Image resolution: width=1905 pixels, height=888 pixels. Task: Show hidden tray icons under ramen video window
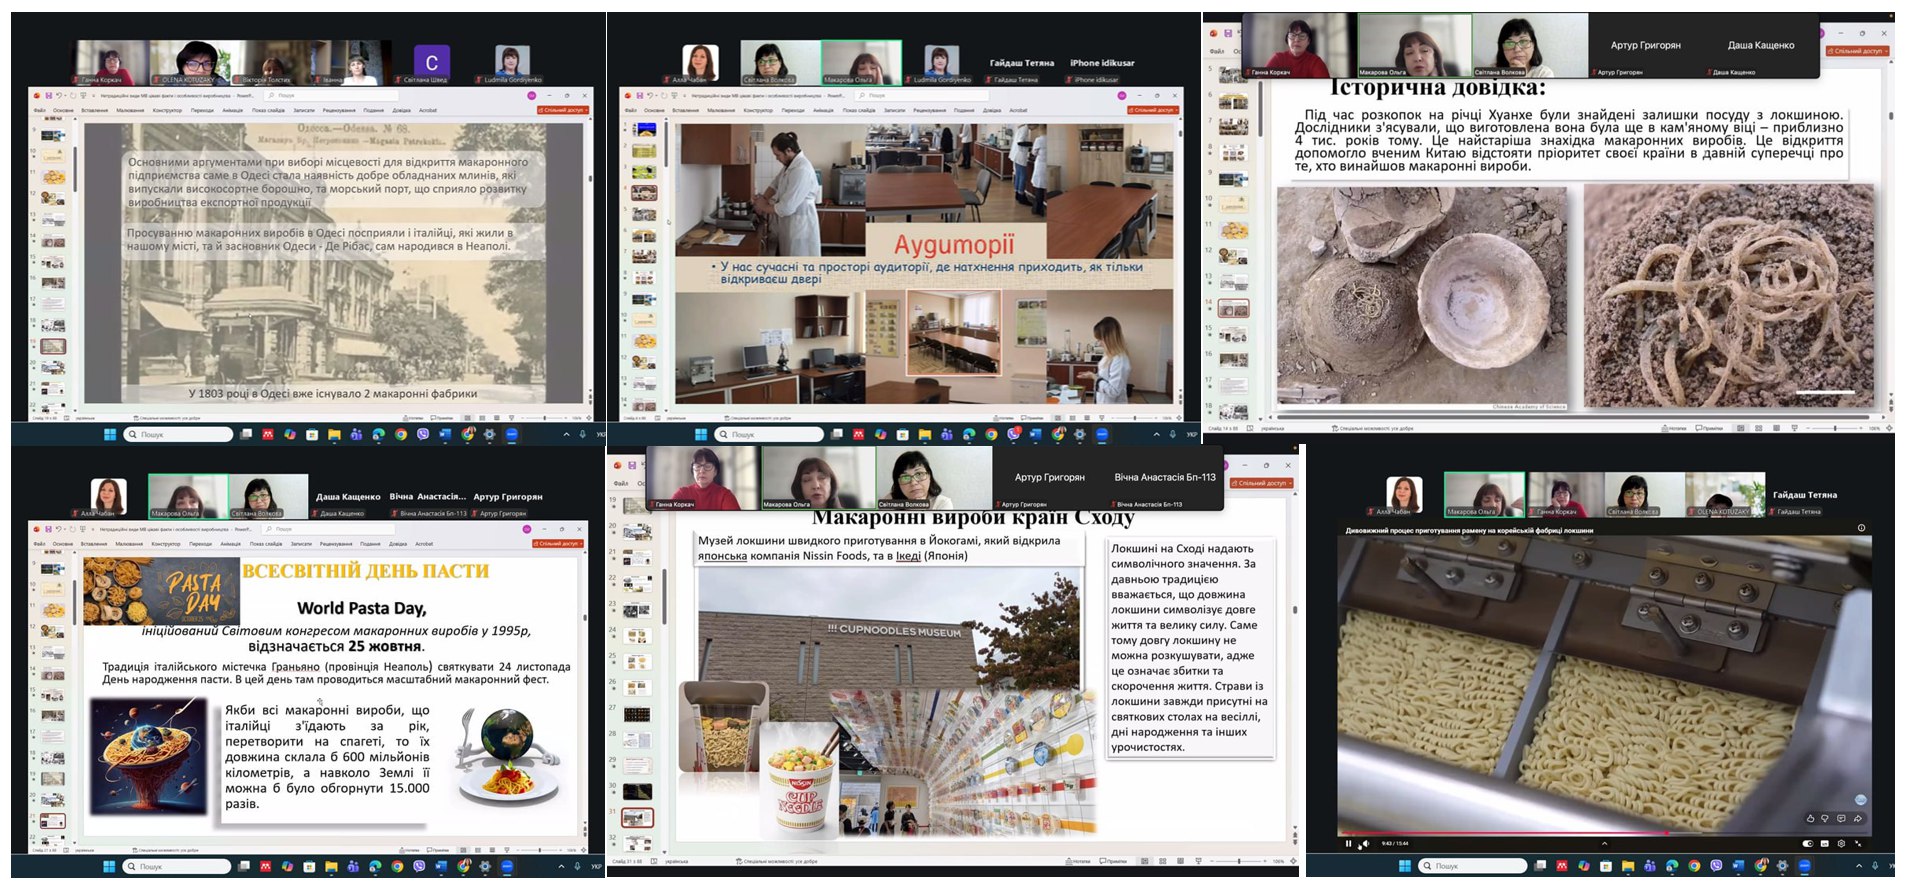1858,866
